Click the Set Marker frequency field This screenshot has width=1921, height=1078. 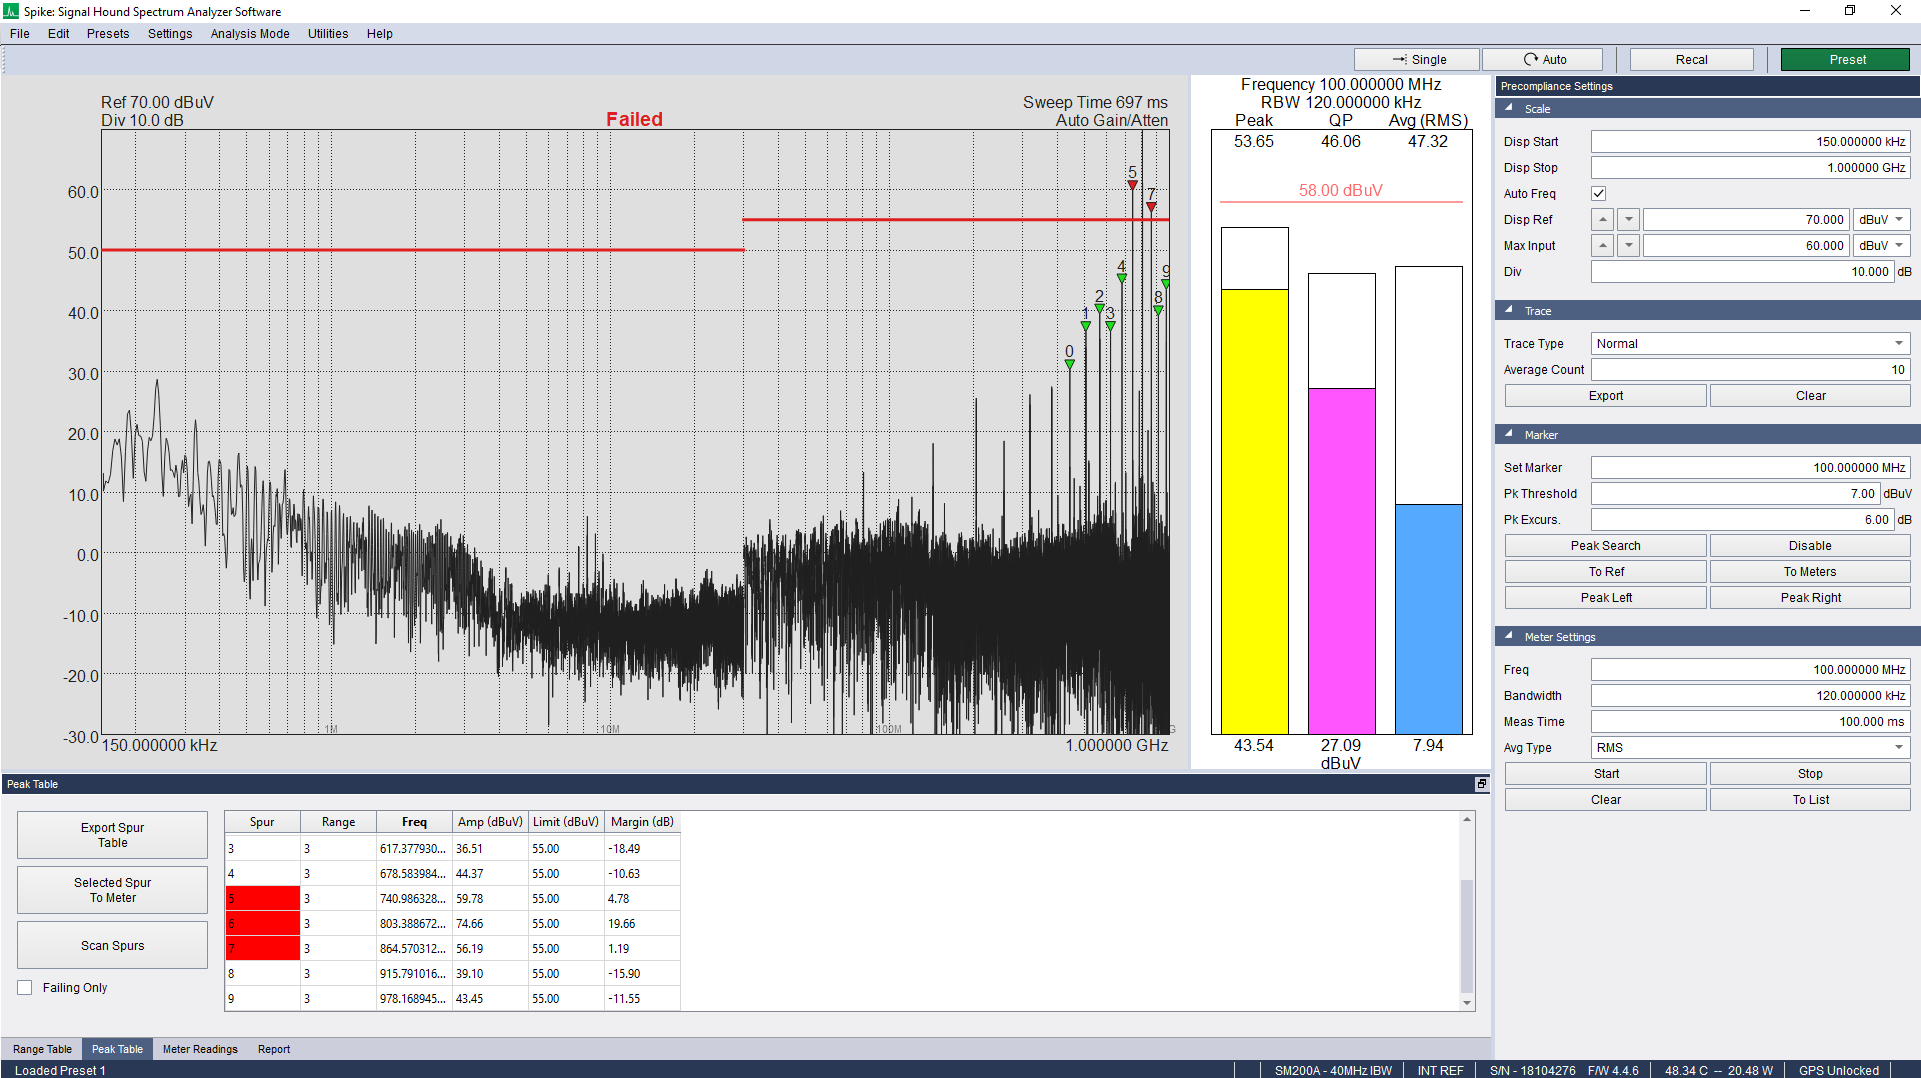pyautogui.click(x=1750, y=468)
